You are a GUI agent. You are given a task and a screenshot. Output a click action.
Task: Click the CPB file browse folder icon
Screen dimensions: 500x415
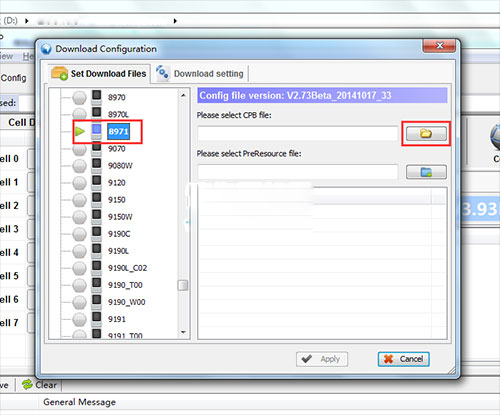(x=426, y=134)
